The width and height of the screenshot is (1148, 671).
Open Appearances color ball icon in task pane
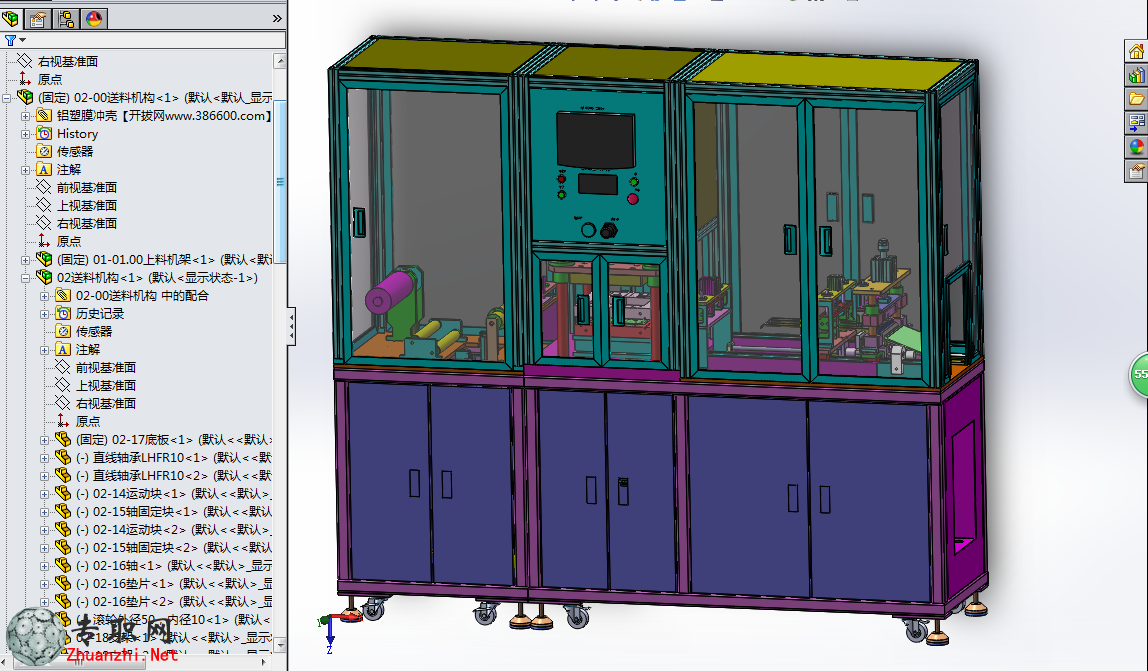(1136, 147)
